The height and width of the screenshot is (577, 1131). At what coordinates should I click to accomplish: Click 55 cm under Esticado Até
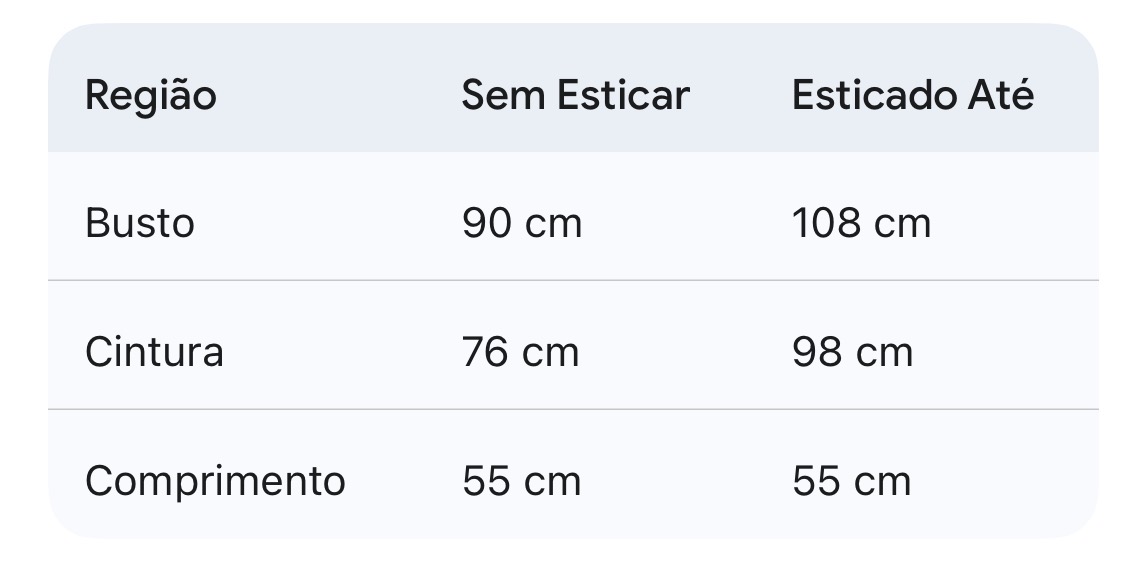coord(851,481)
